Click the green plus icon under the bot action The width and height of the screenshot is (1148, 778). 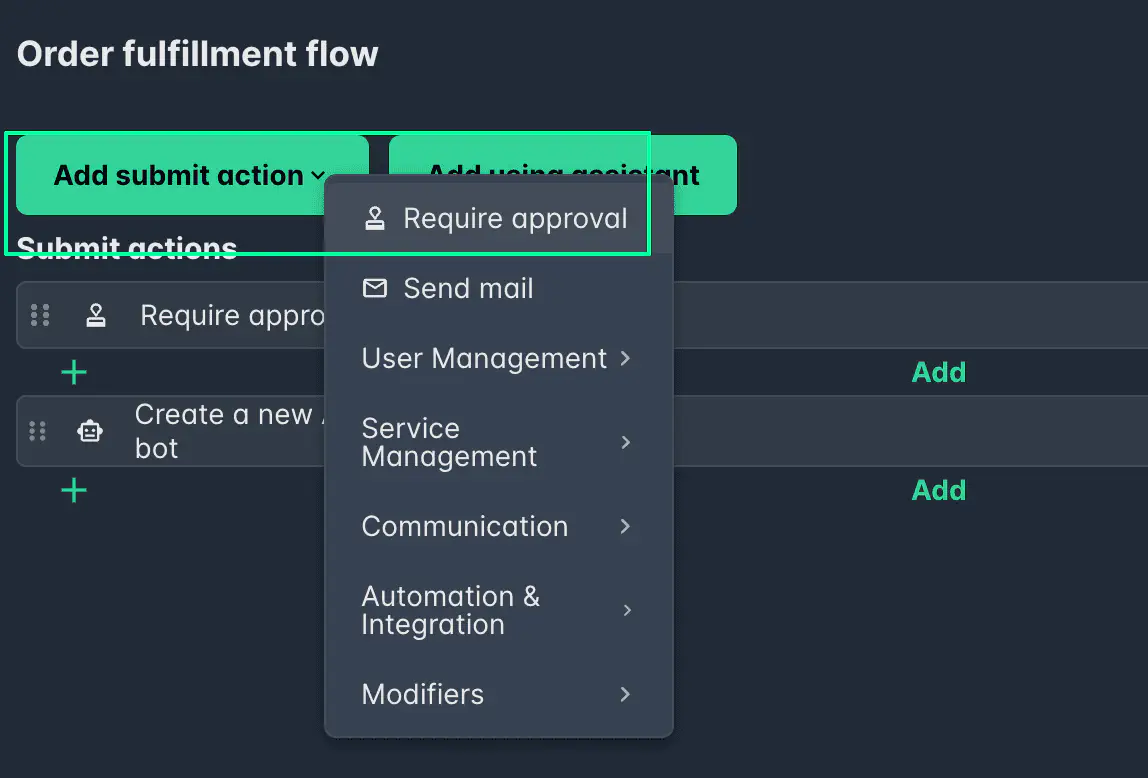[x=74, y=490]
